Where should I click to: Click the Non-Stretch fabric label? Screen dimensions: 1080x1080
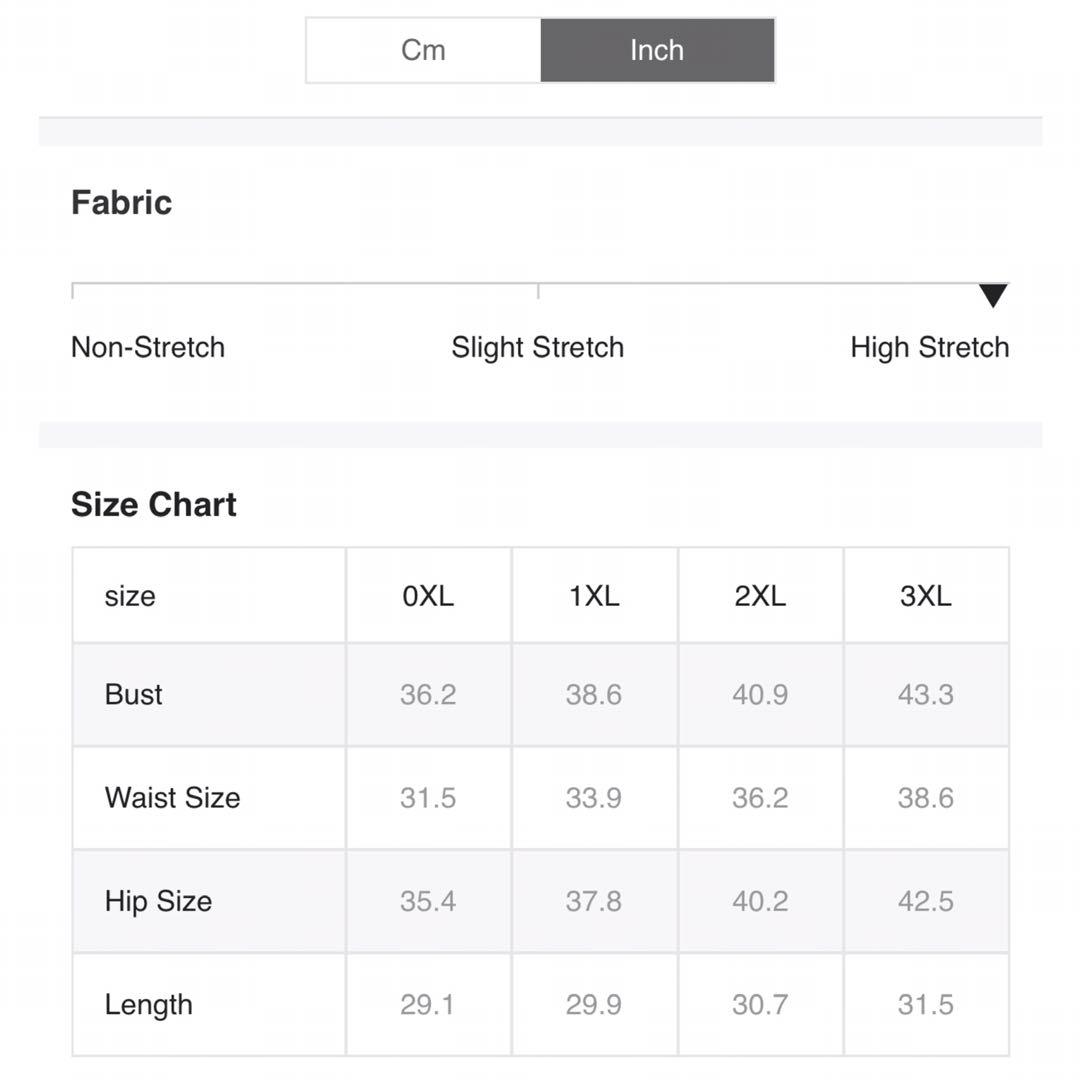pos(148,347)
